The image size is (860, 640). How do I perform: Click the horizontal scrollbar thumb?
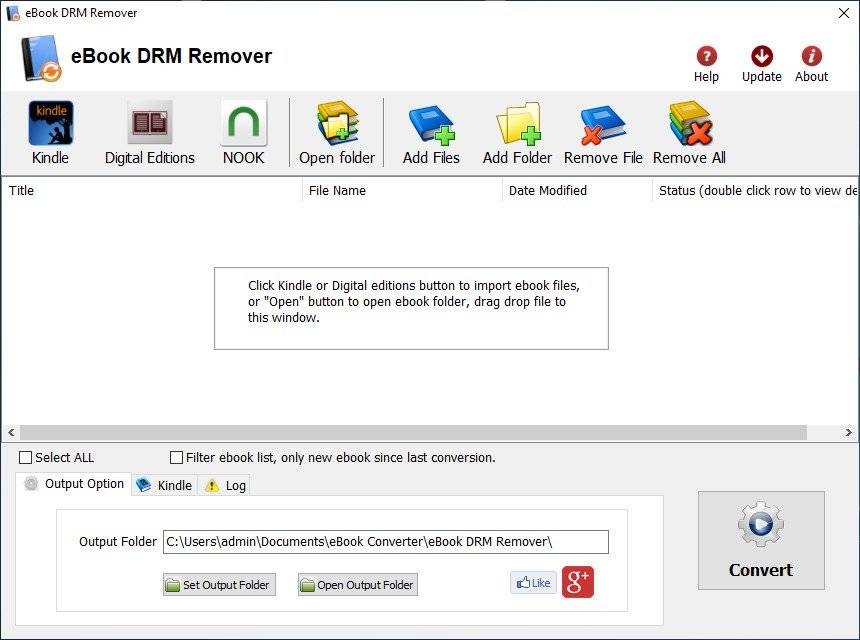414,432
